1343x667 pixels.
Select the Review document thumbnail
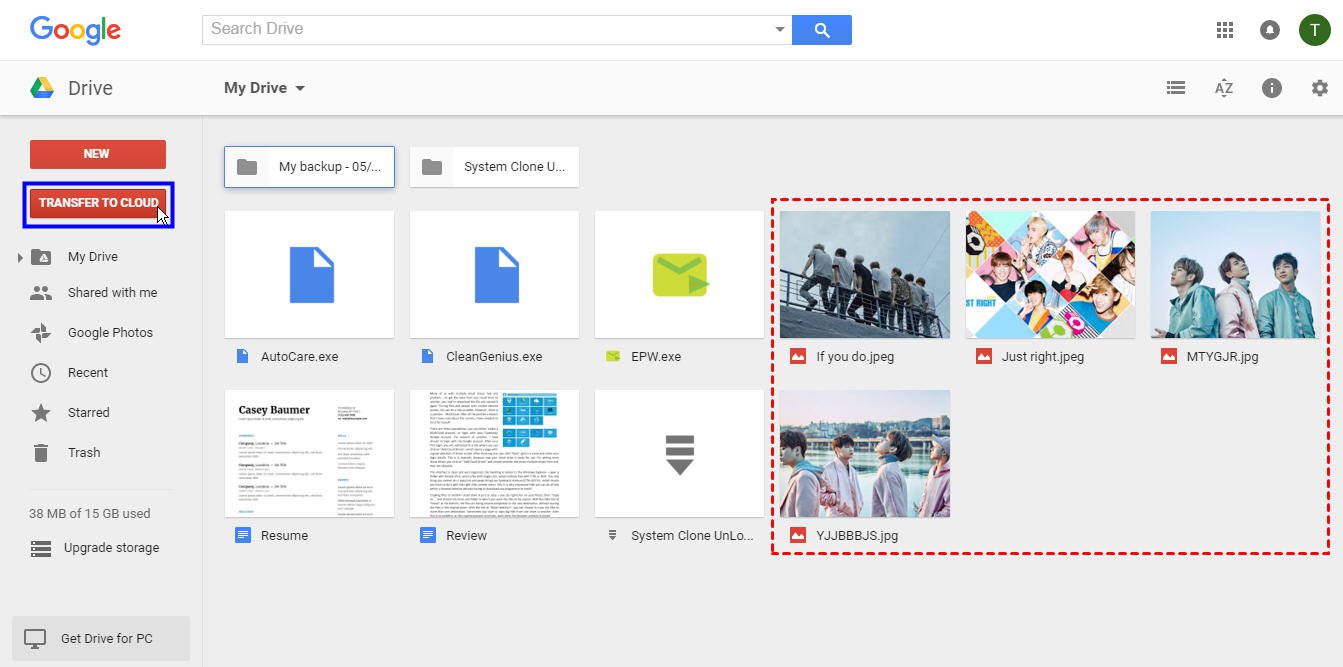click(x=494, y=454)
